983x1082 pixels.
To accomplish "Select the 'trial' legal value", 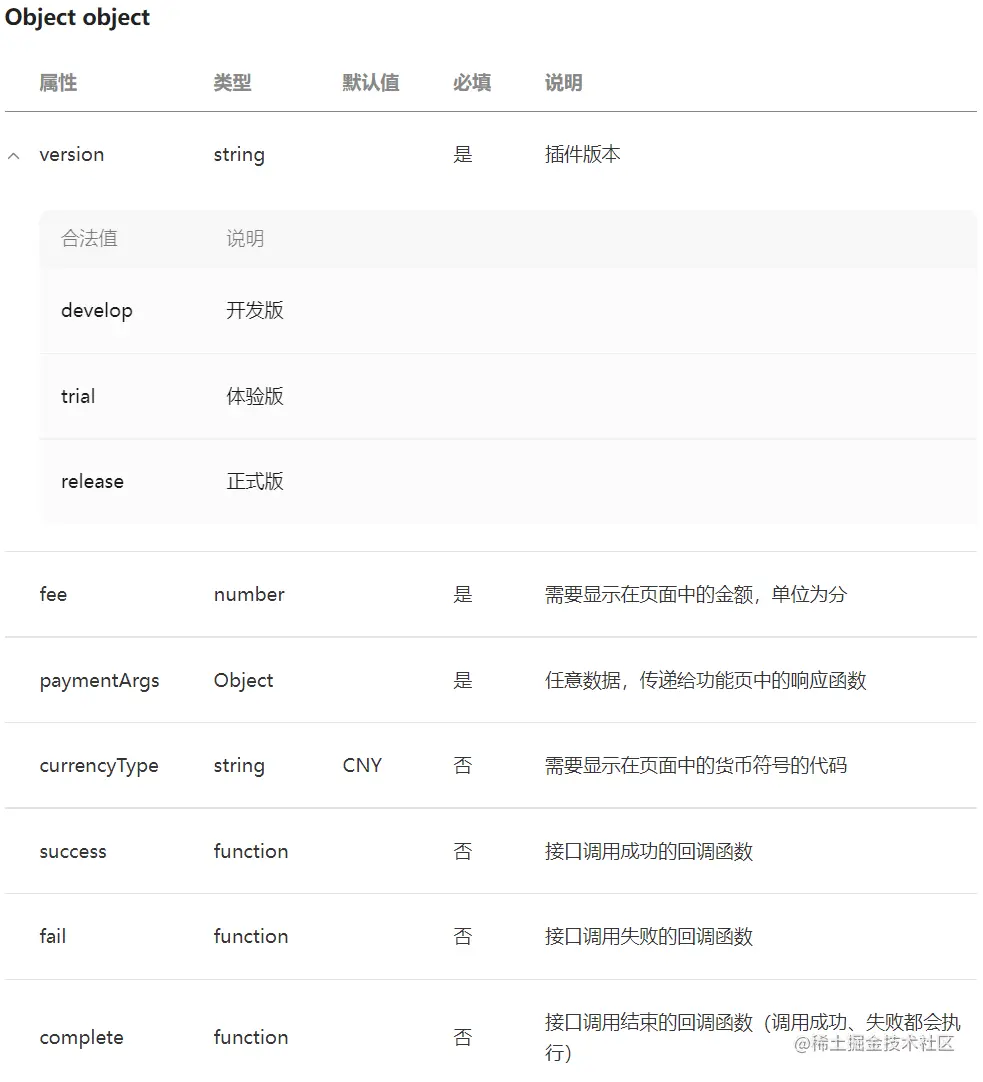I will click(78, 396).
